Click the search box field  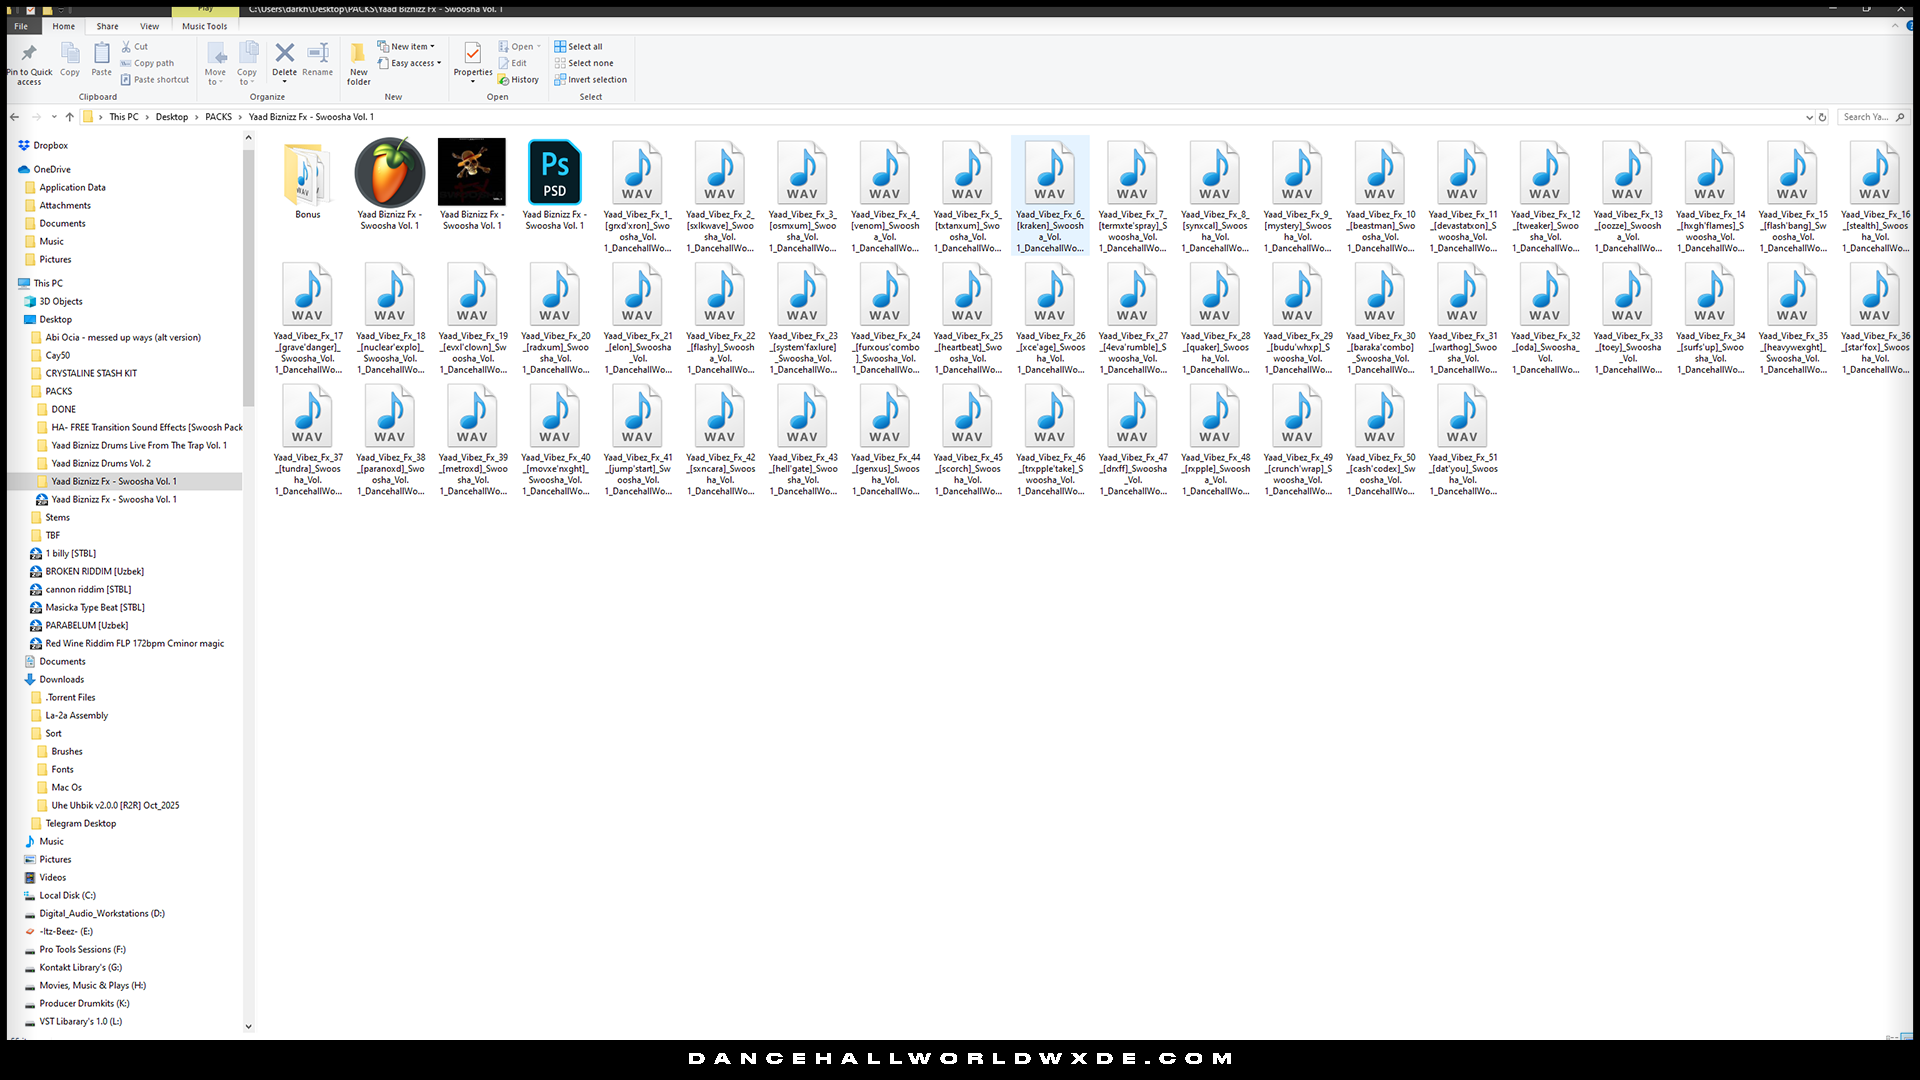click(1865, 117)
